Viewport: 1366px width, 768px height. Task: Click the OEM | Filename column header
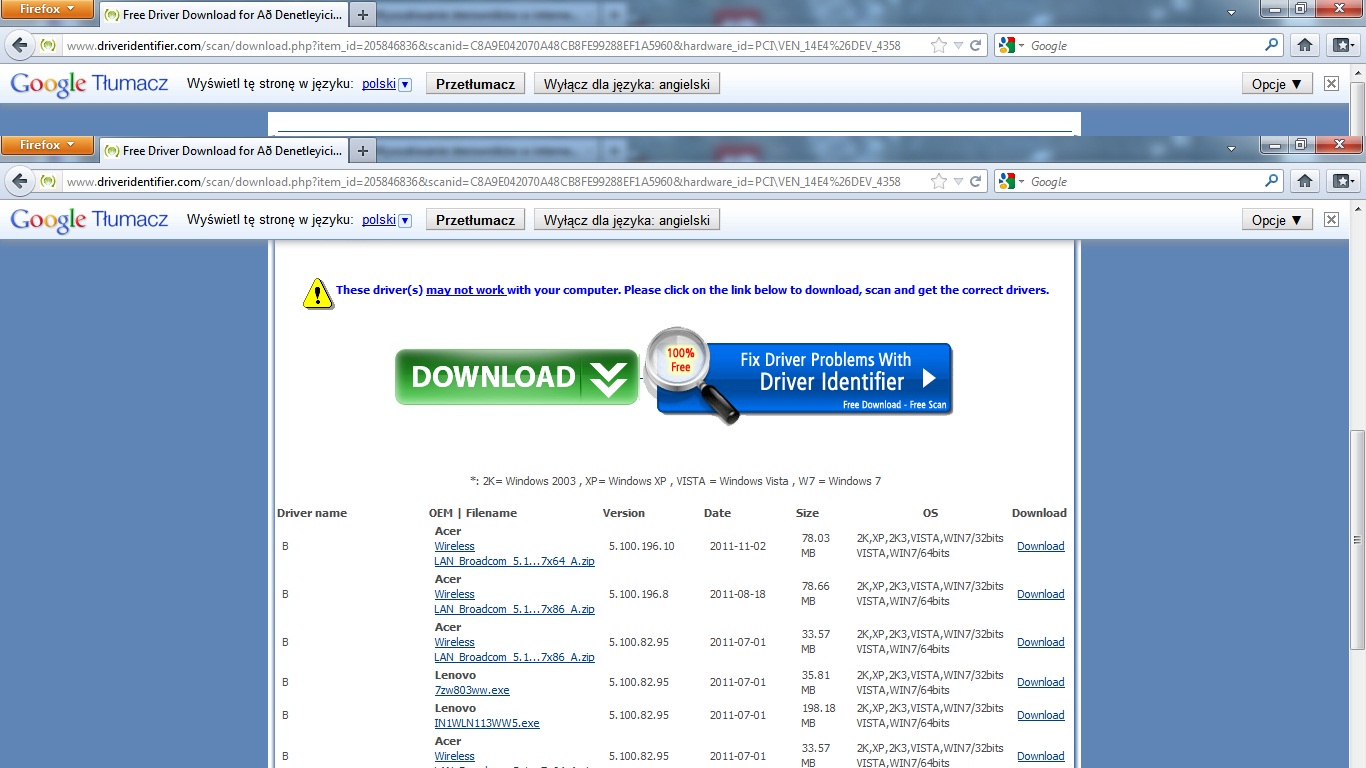pos(473,513)
